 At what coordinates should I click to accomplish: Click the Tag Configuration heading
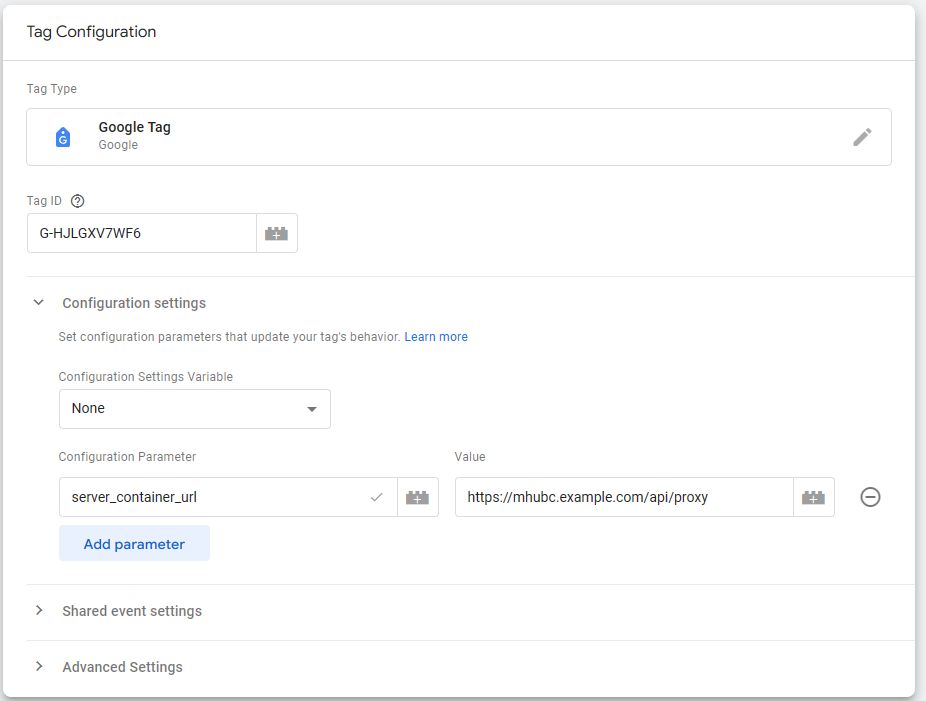pos(92,32)
